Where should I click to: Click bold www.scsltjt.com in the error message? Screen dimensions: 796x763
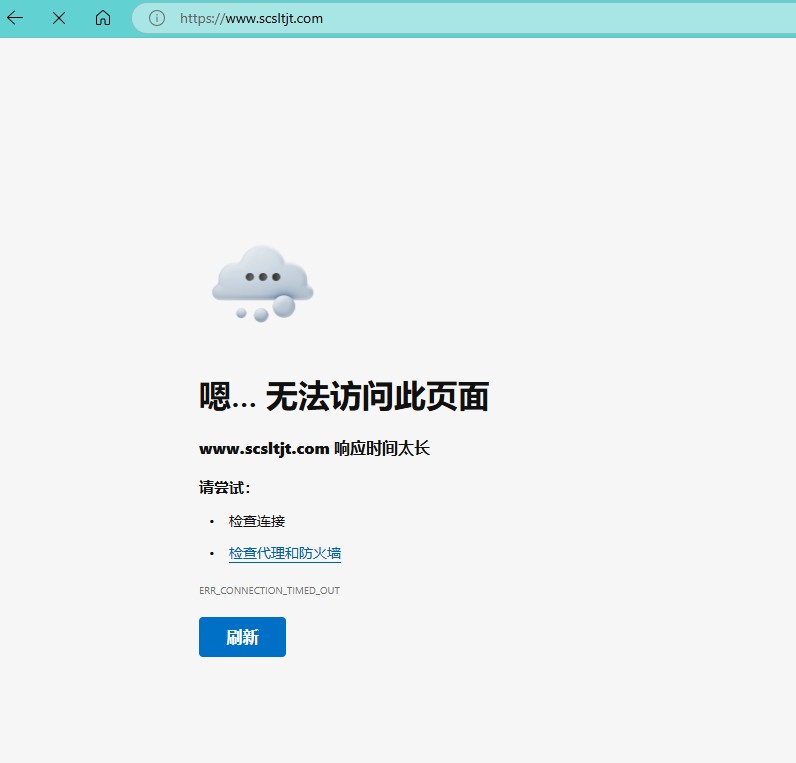[x=264, y=449]
